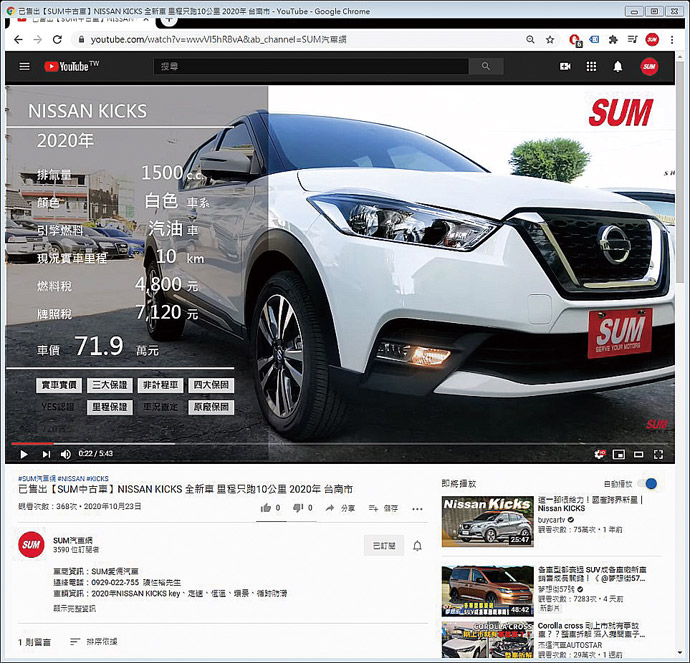Click the YouTube search magnifier button

486,66
